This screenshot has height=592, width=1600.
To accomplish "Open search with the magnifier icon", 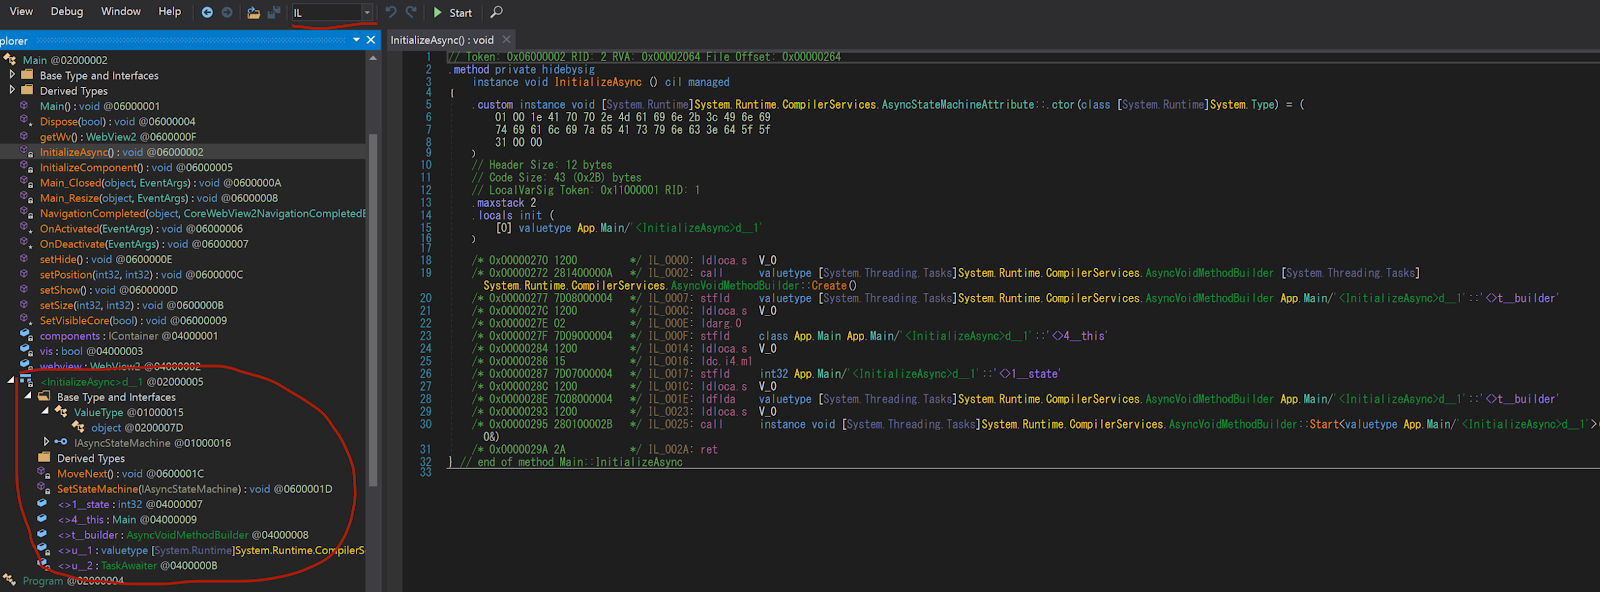I will coord(497,12).
